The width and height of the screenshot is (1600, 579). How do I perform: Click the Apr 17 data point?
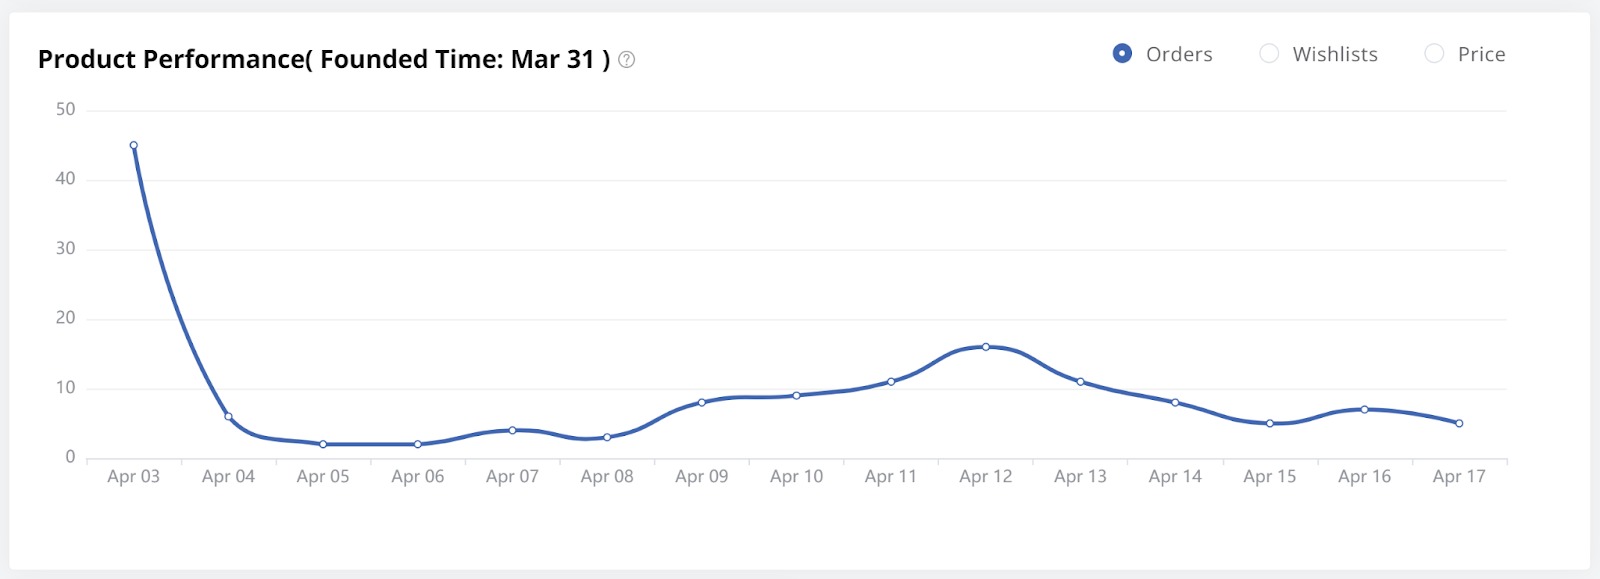pos(1459,423)
